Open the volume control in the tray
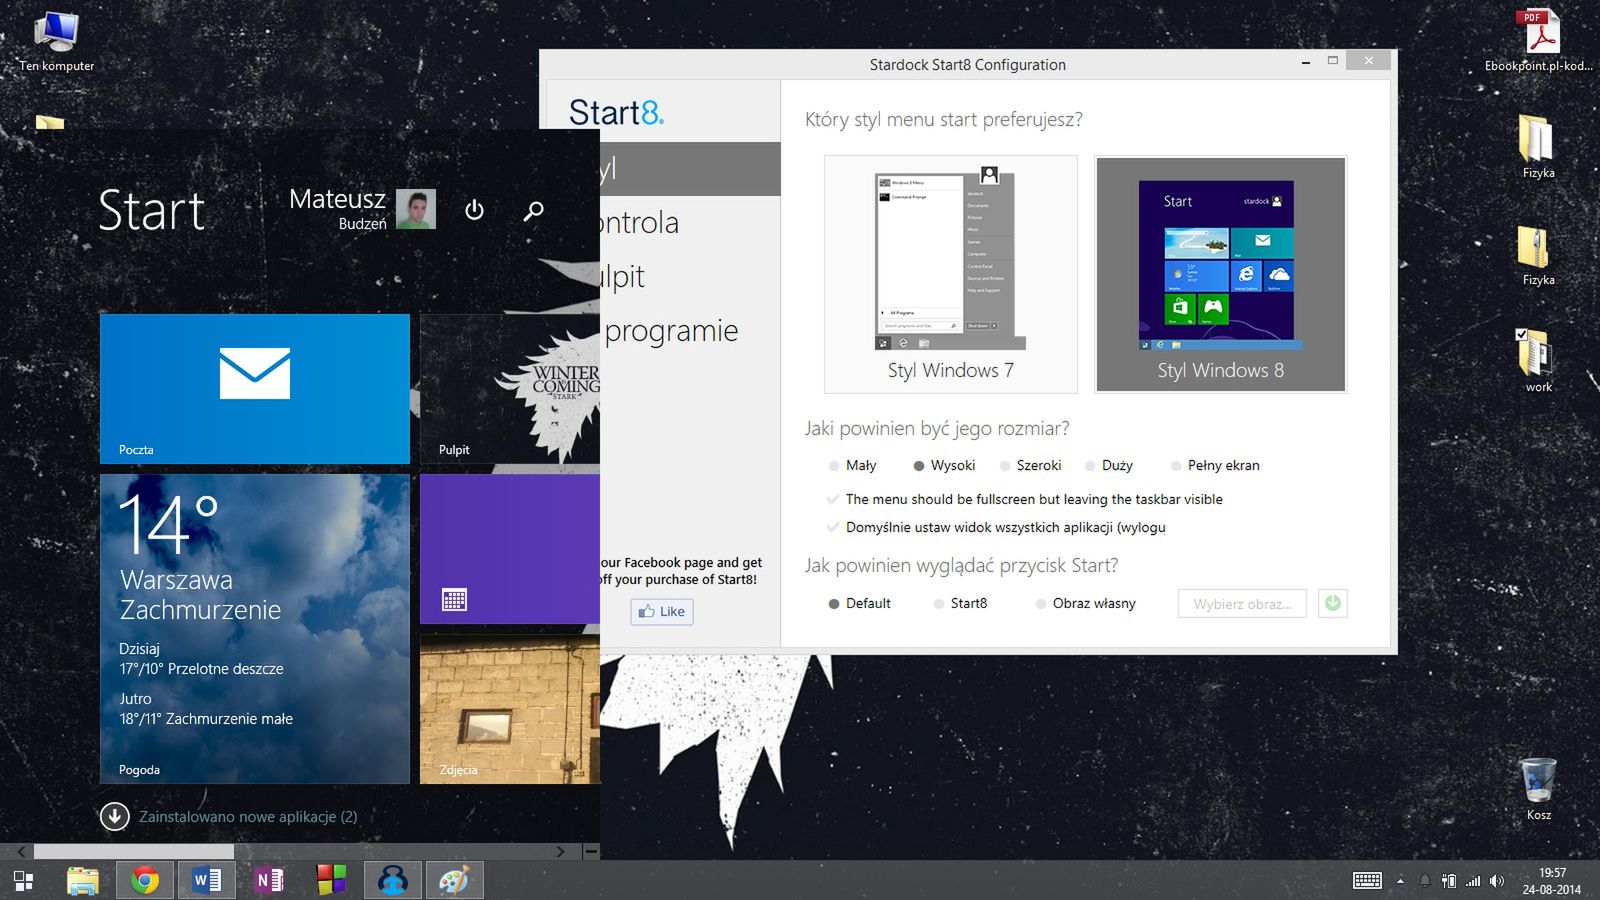 tap(1497, 881)
